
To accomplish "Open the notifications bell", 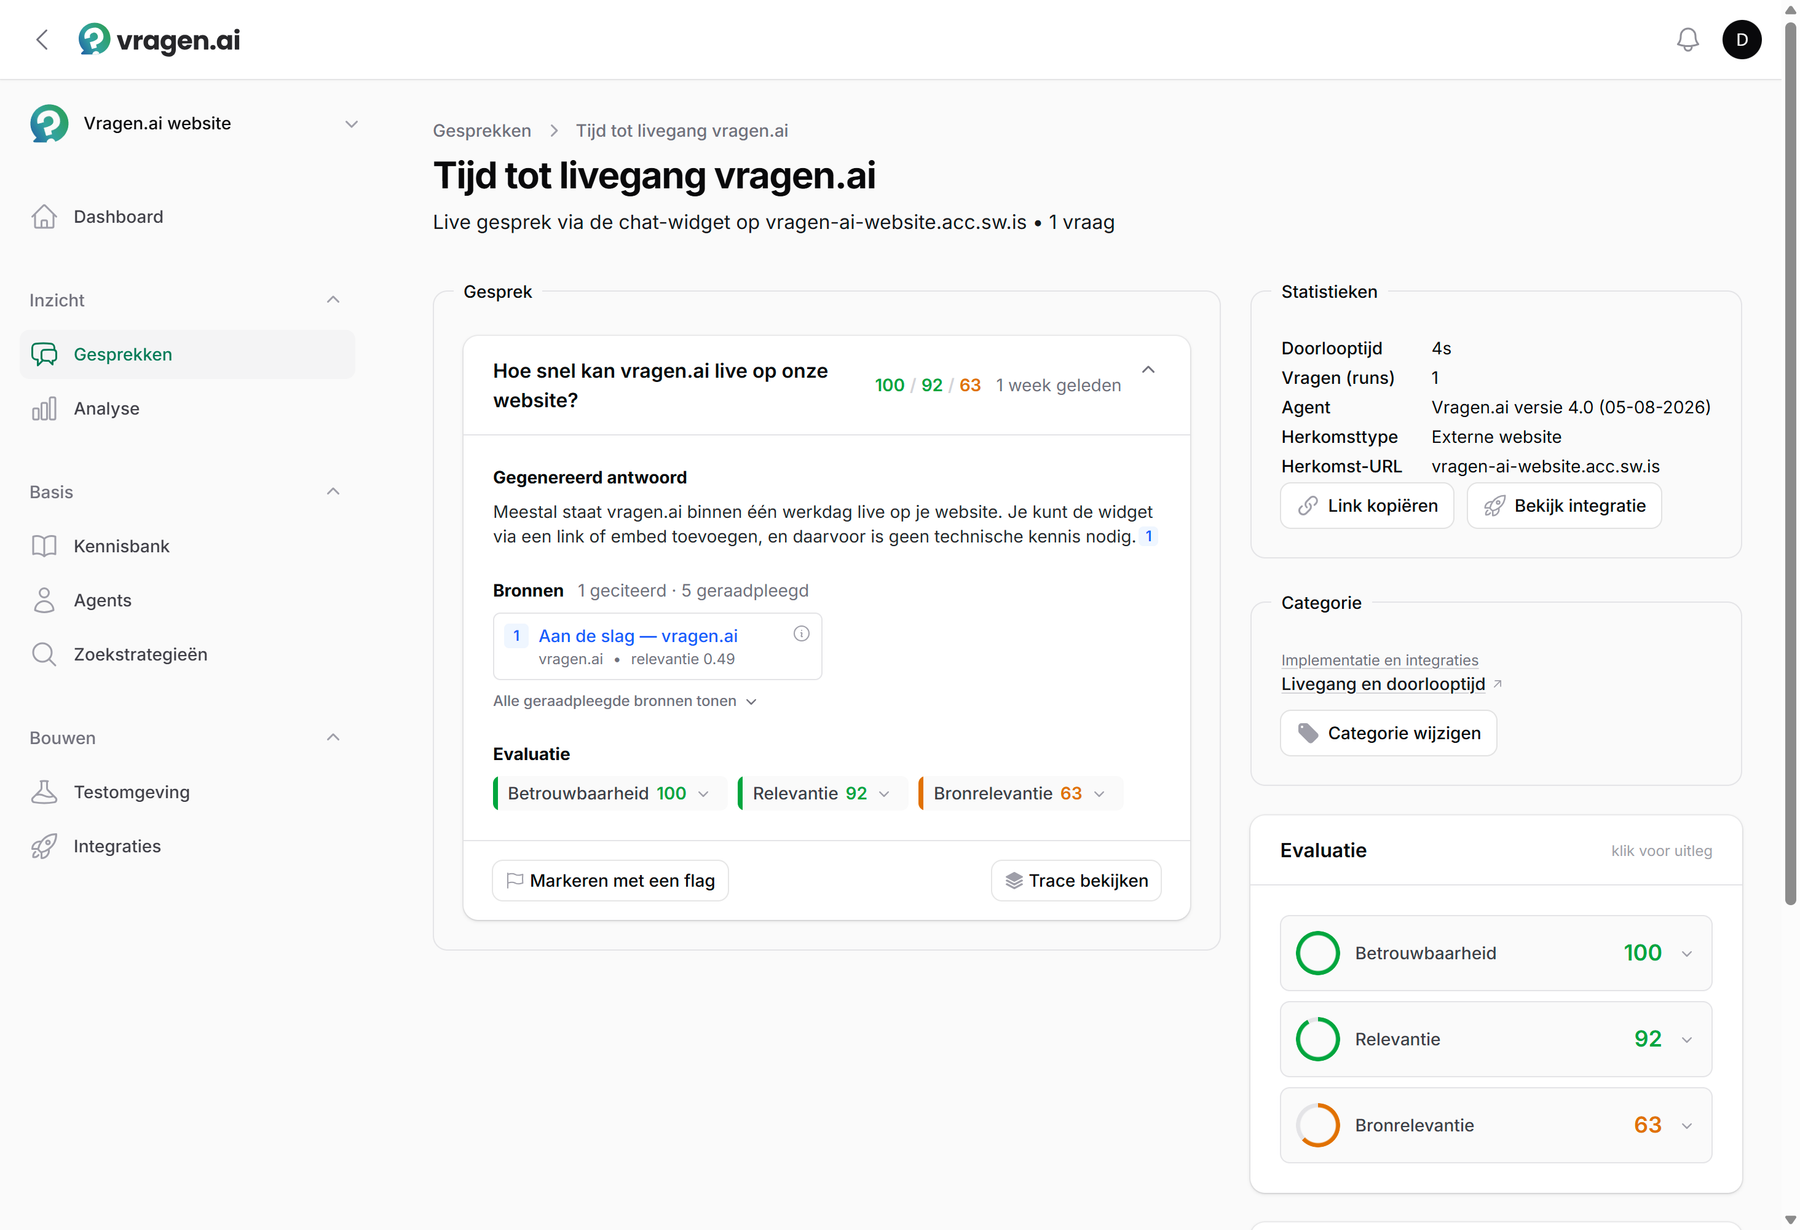I will pyautogui.click(x=1687, y=40).
